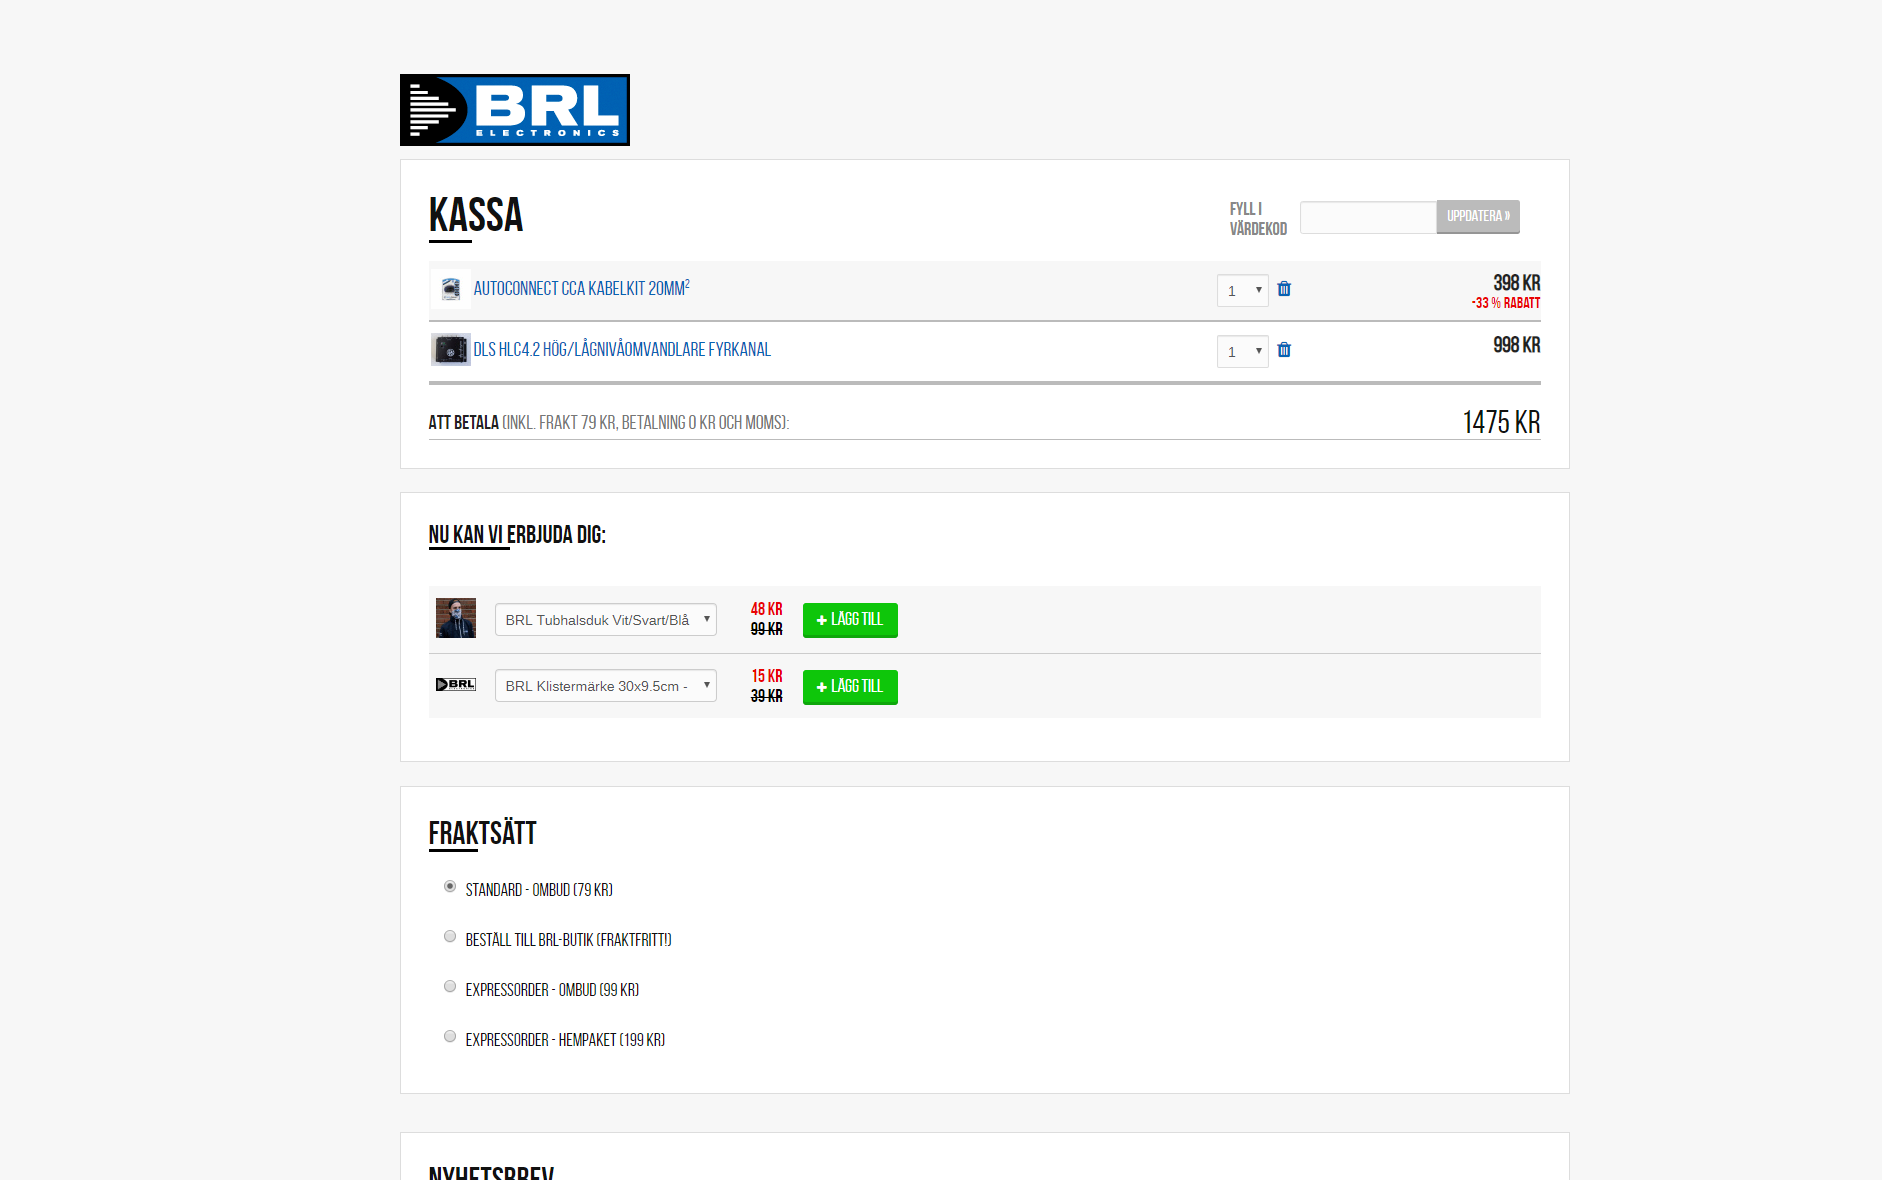Expand BRL Klistermärke variant dropdown
The width and height of the screenshot is (1882, 1180).
tap(606, 686)
